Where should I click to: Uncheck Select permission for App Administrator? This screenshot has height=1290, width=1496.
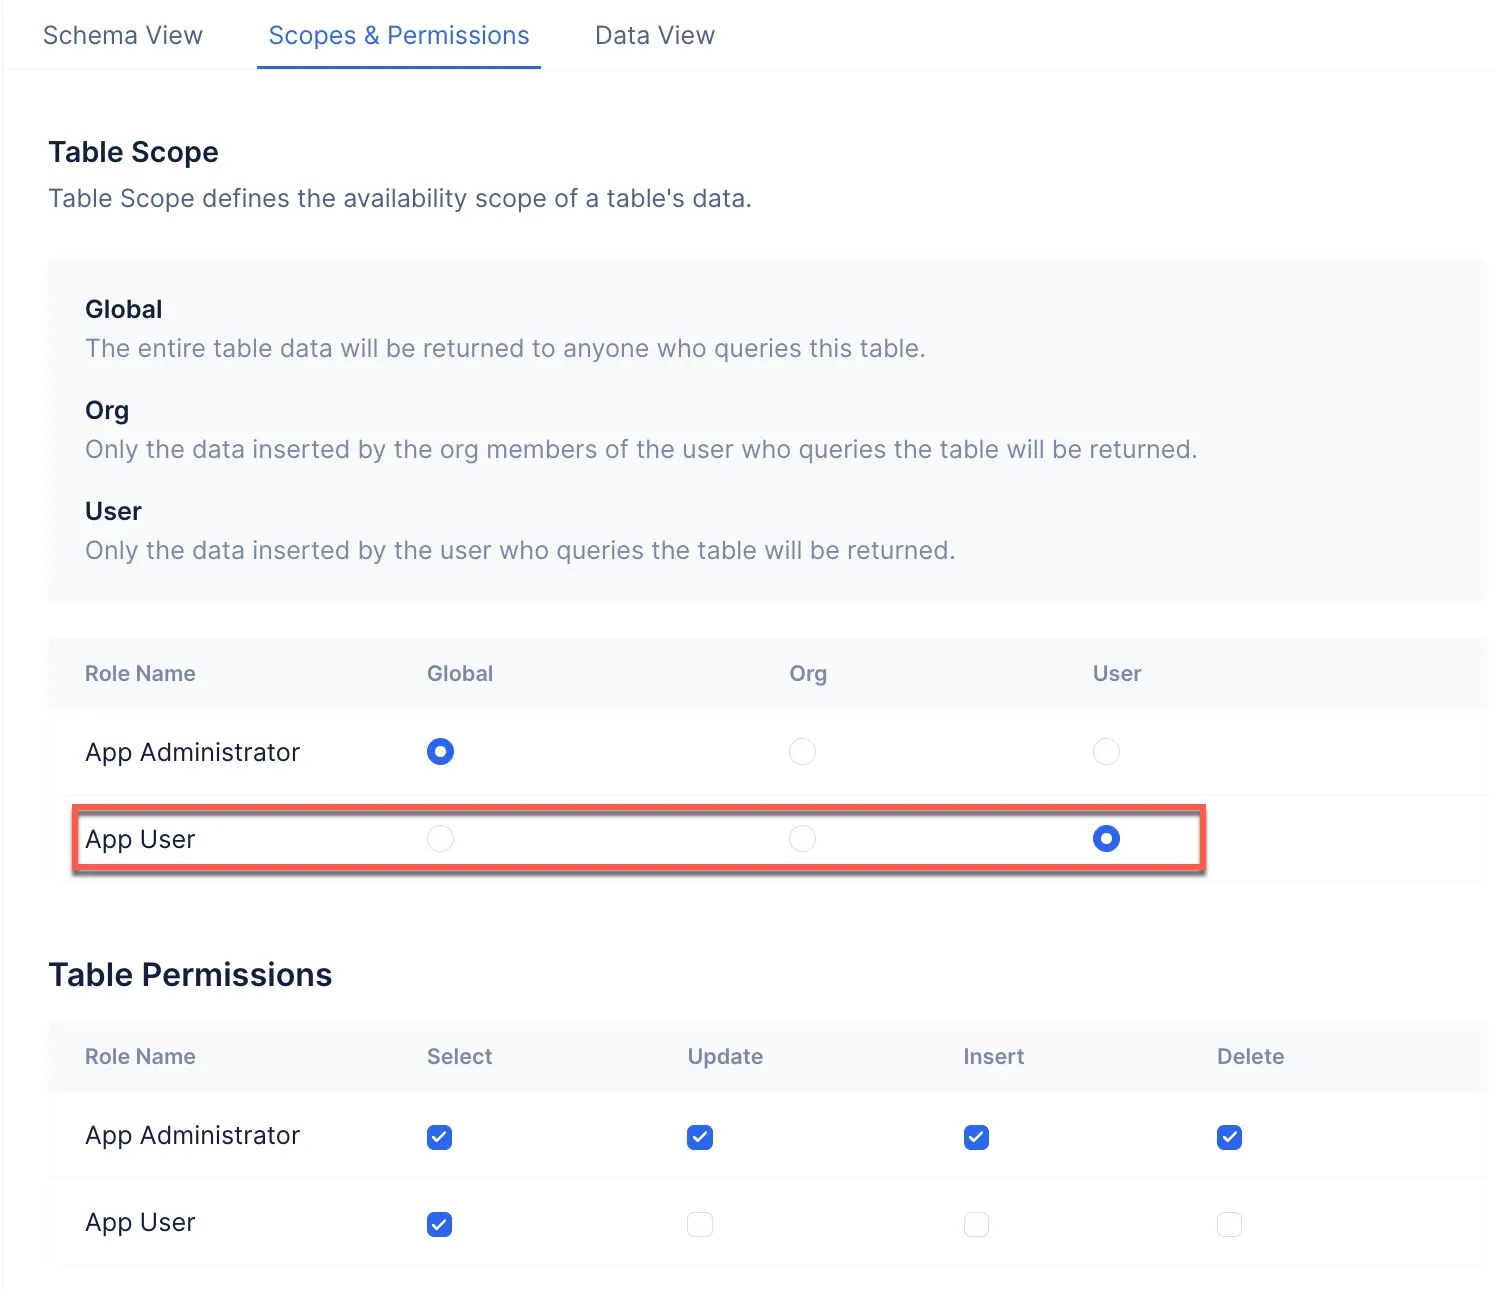pos(439,1137)
